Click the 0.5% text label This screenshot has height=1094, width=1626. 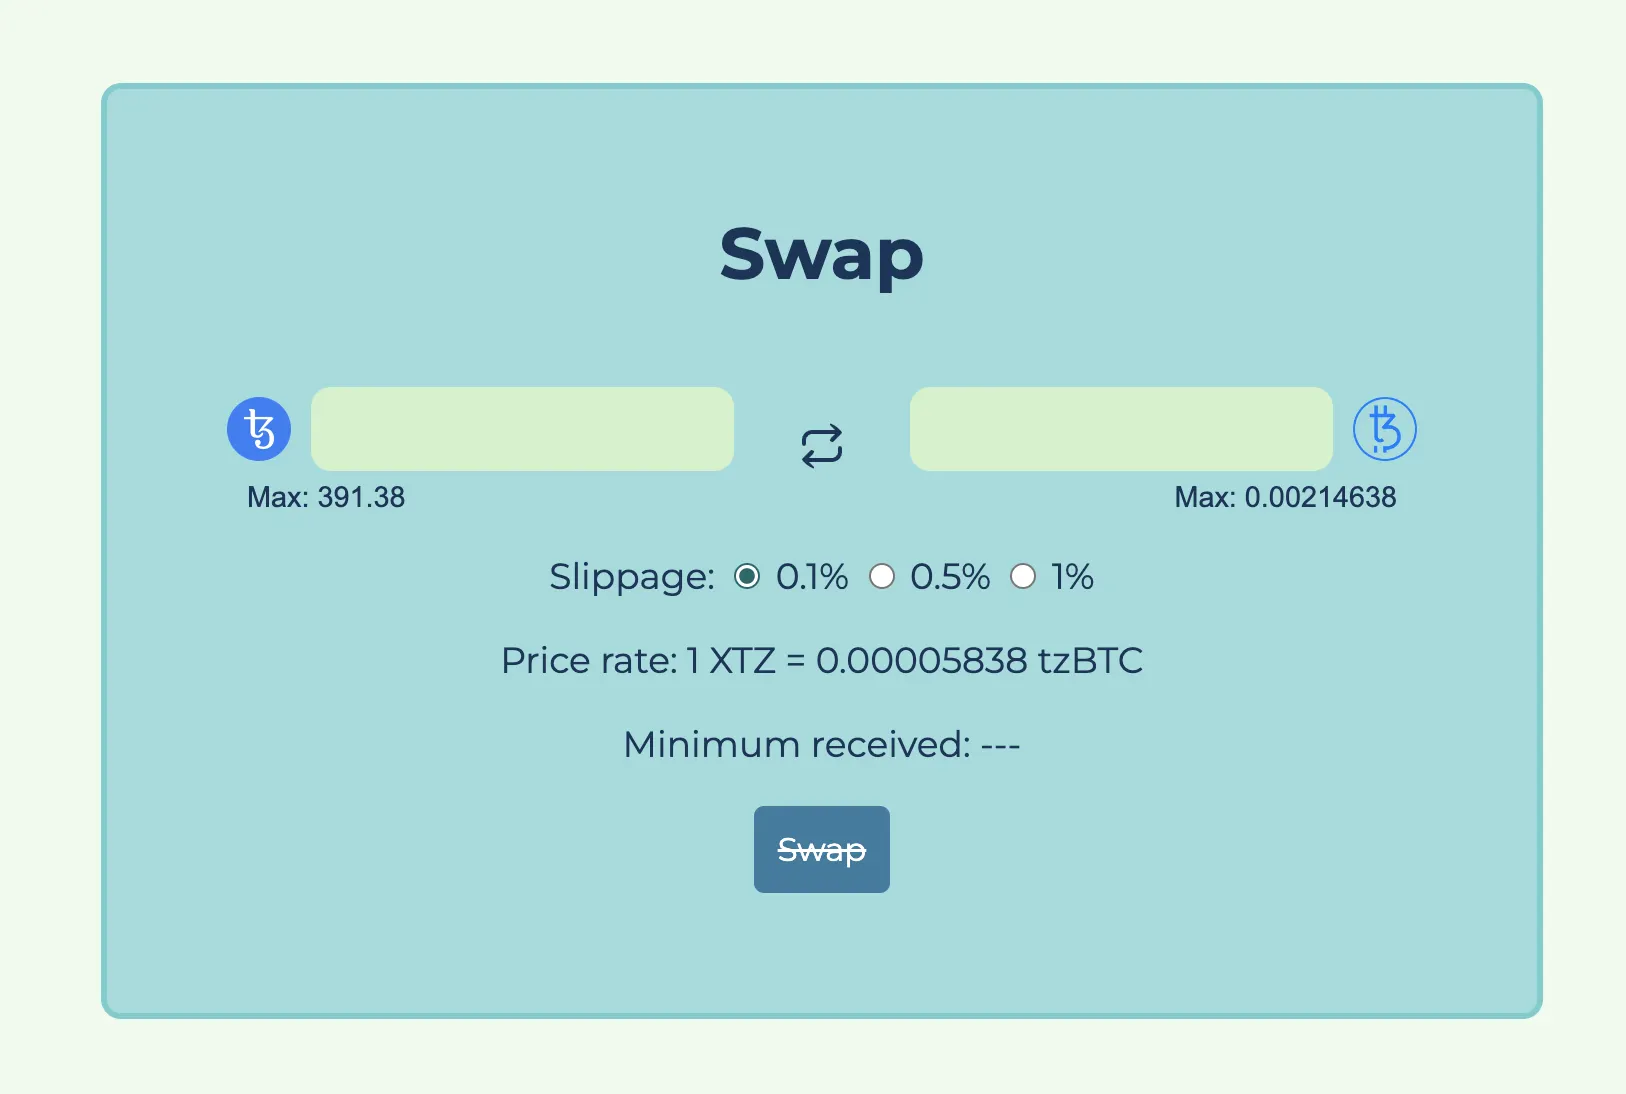pyautogui.click(x=950, y=577)
